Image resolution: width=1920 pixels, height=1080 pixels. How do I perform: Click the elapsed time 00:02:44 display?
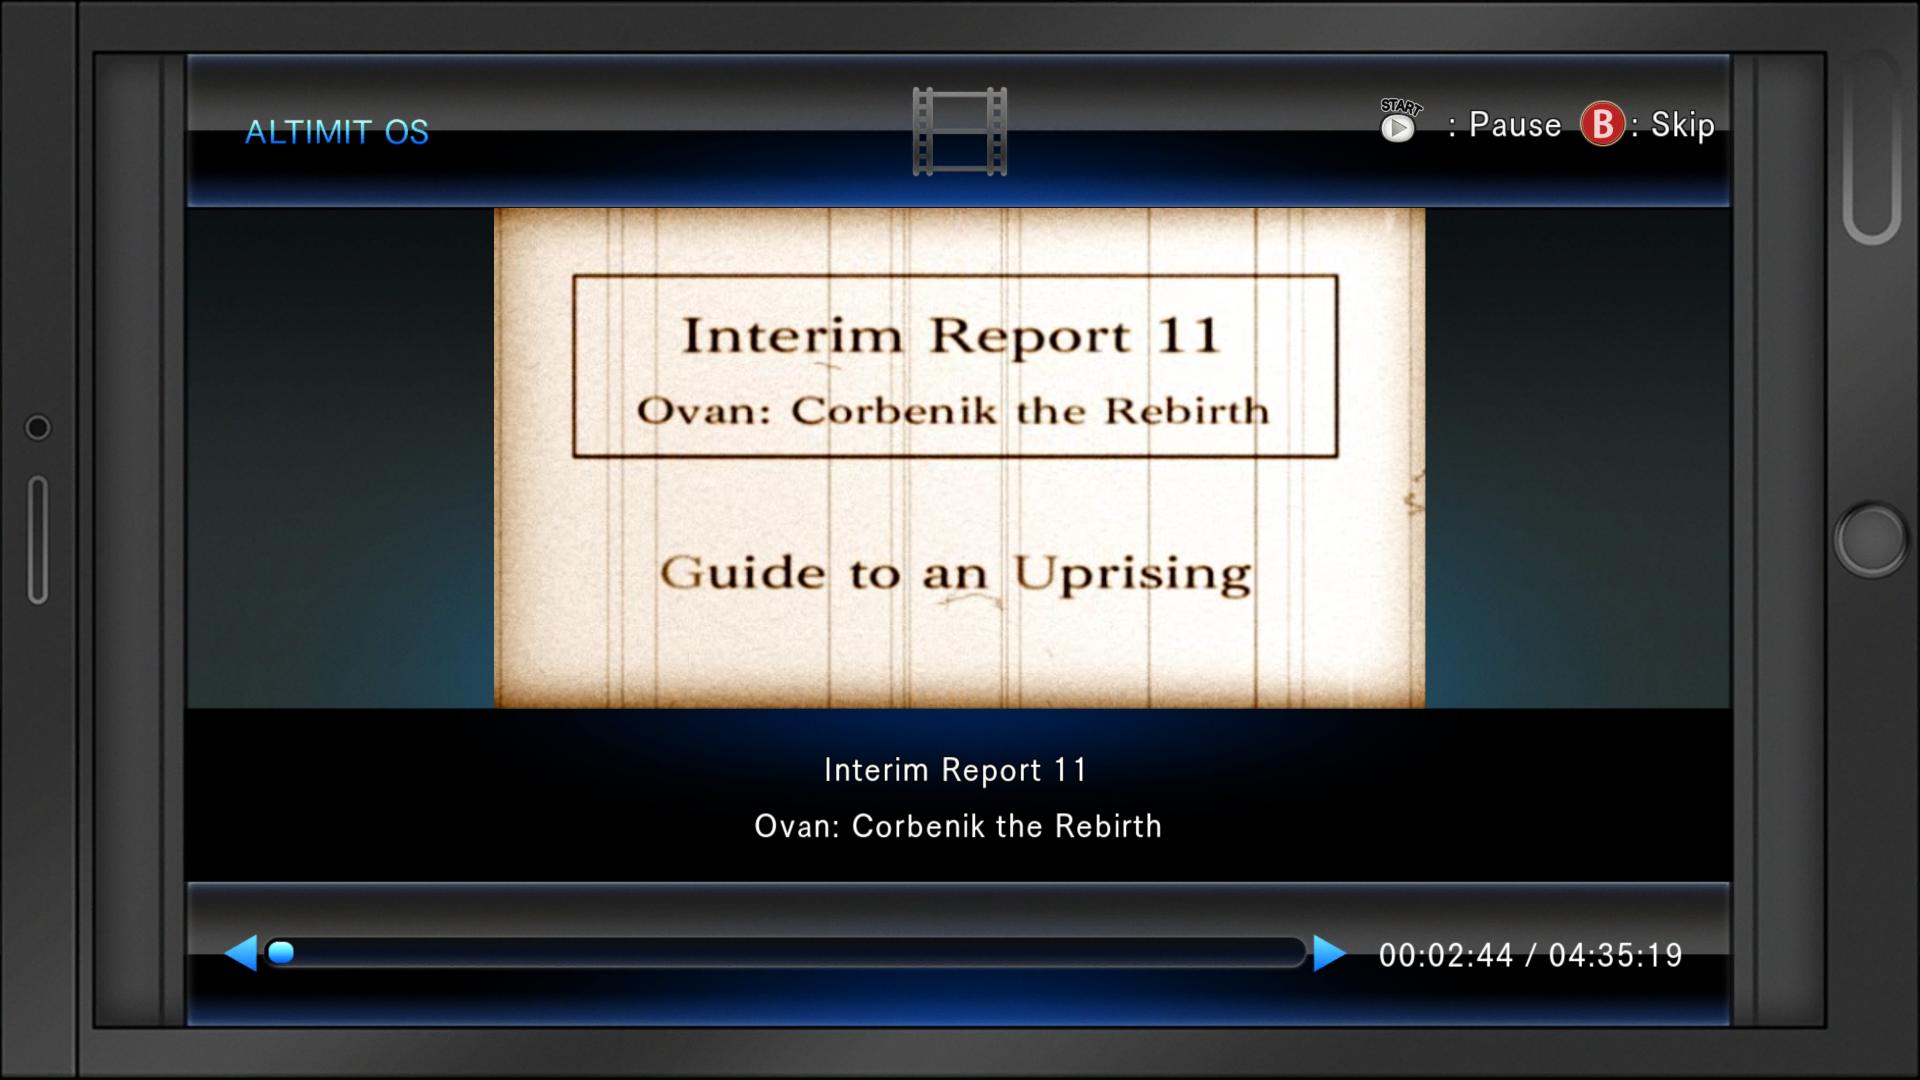(x=1445, y=955)
